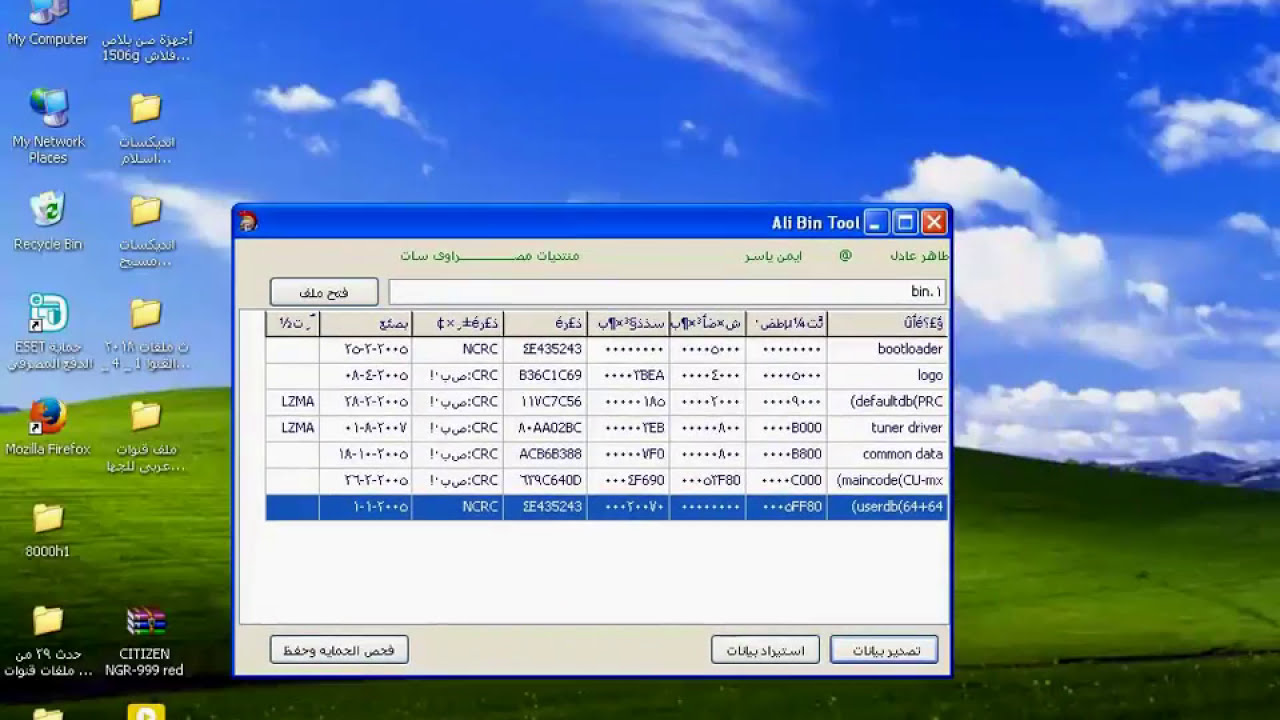Screen dimensions: 1280x720
Task: Open the folder beside Mozilla Firefox
Action: pyautogui.click(x=146, y=435)
